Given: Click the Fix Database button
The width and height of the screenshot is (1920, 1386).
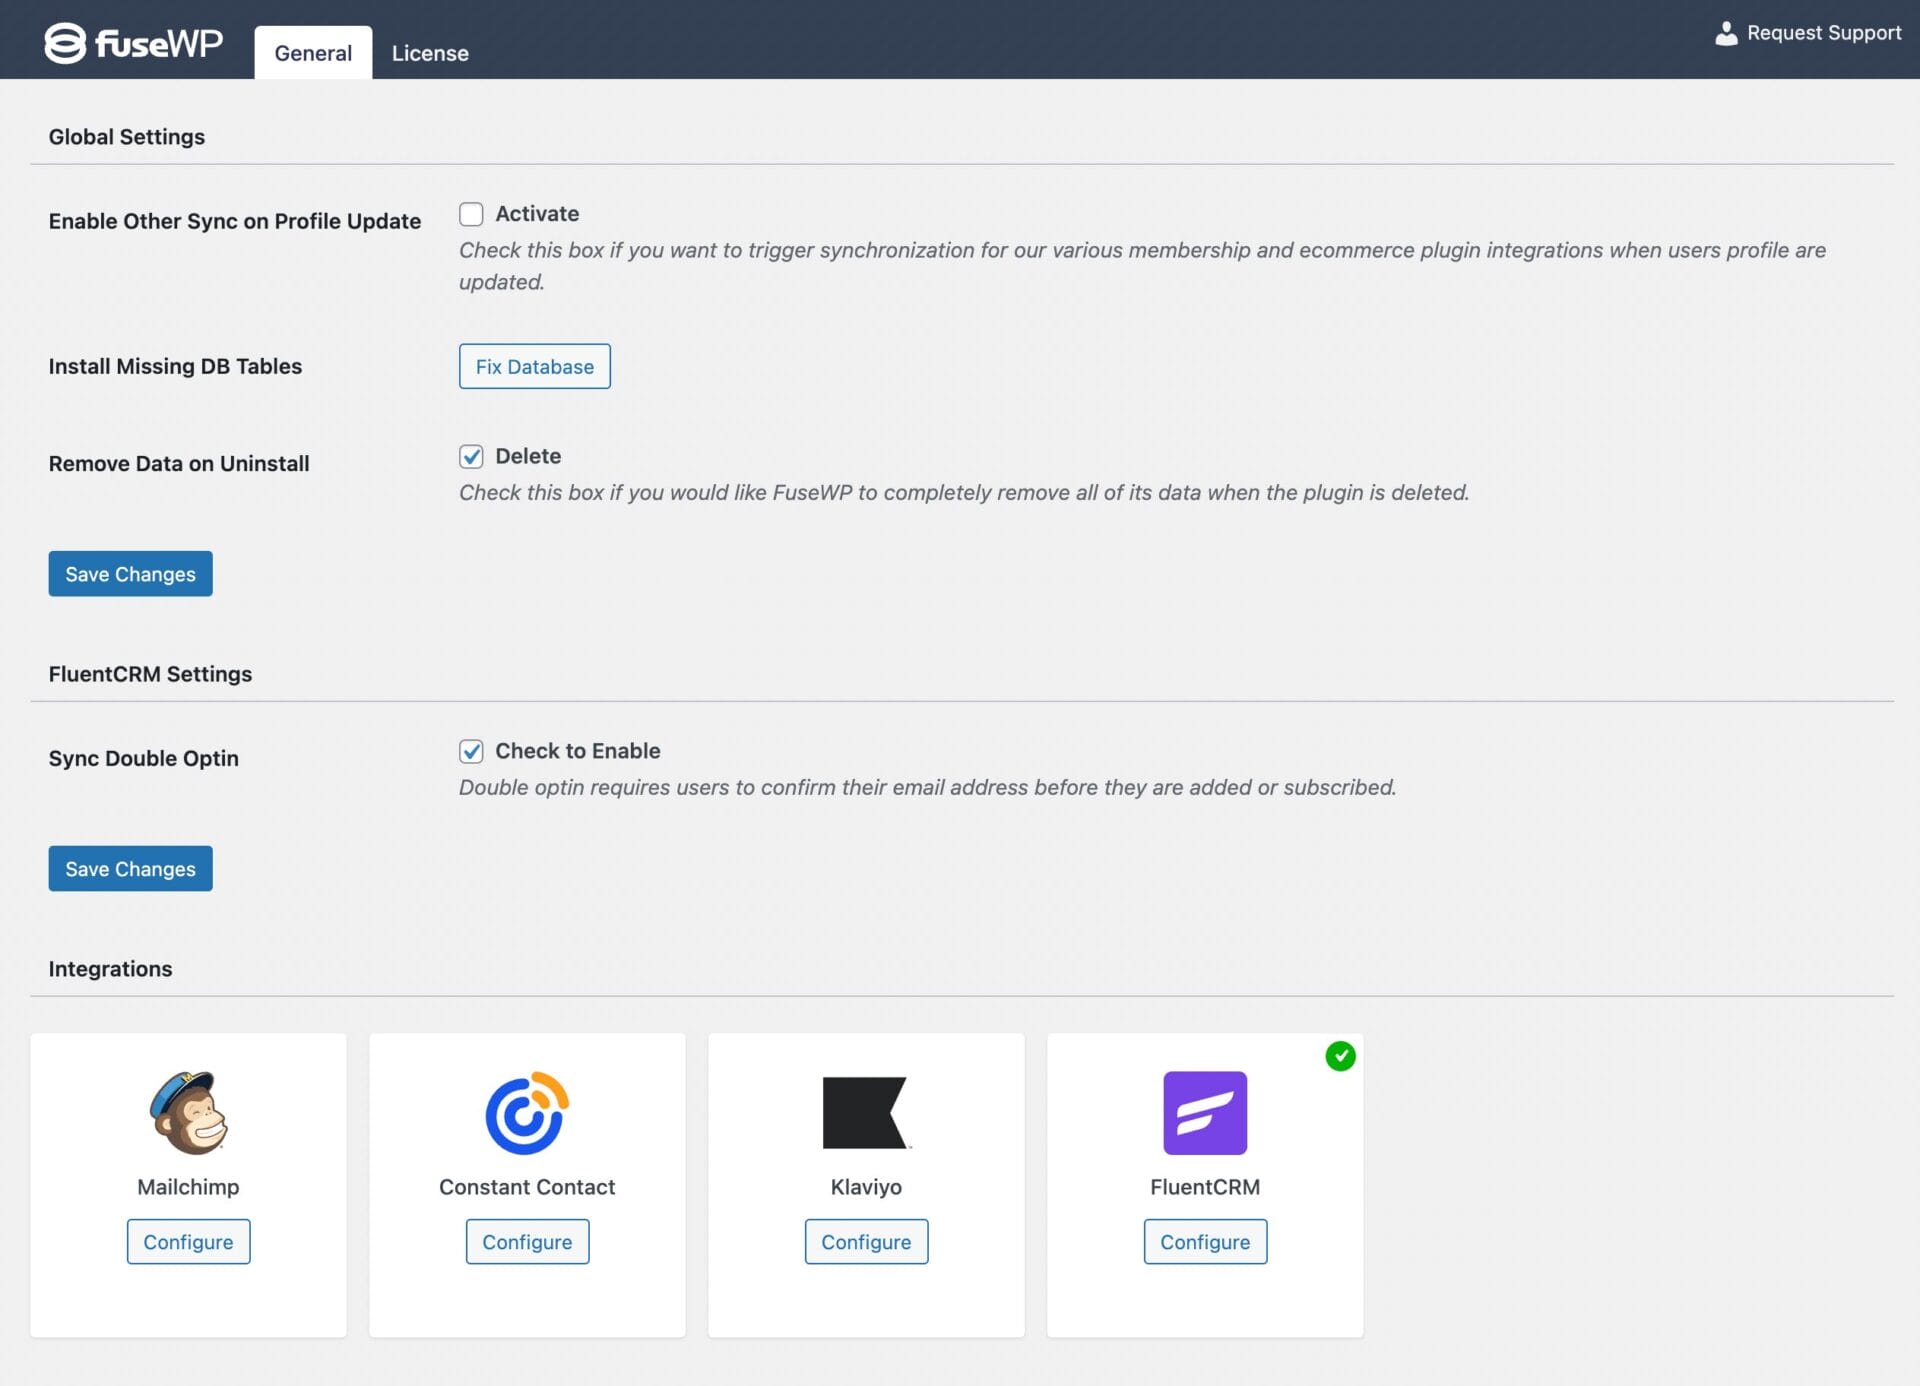Looking at the screenshot, I should (534, 366).
